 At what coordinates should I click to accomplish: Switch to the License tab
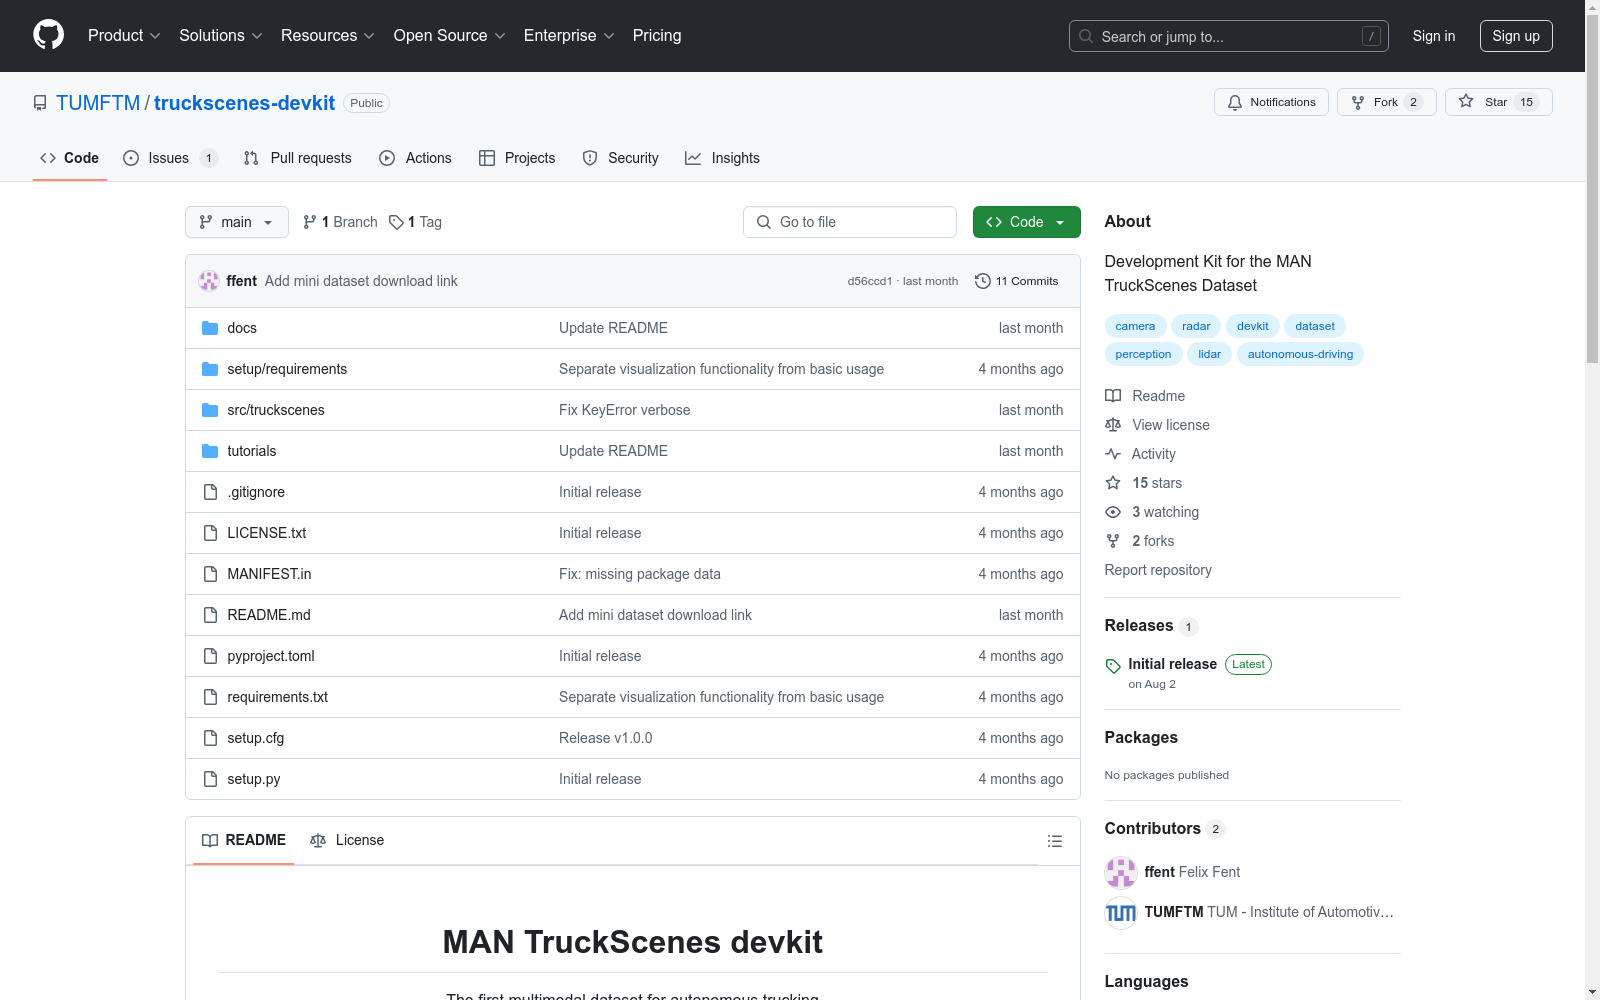(347, 840)
